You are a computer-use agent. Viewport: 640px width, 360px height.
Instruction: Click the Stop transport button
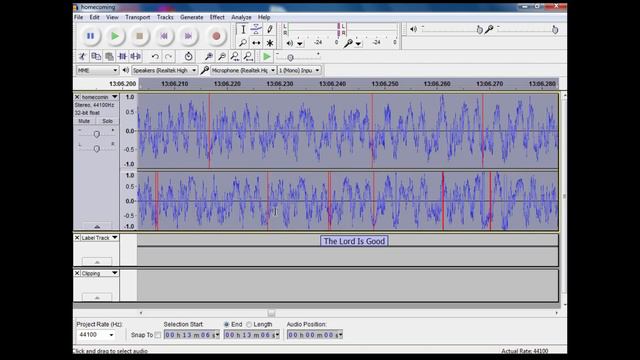click(140, 36)
